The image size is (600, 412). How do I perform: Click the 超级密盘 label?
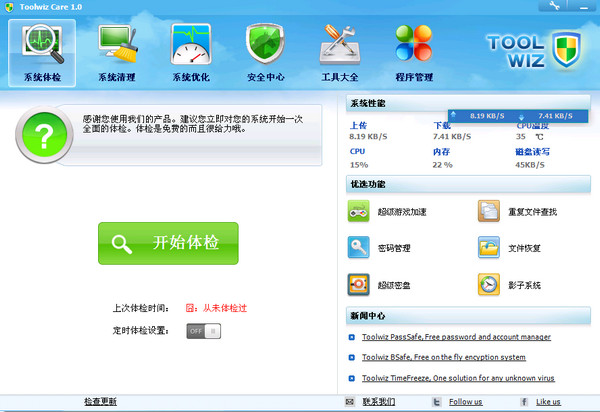pyautogui.click(x=394, y=285)
